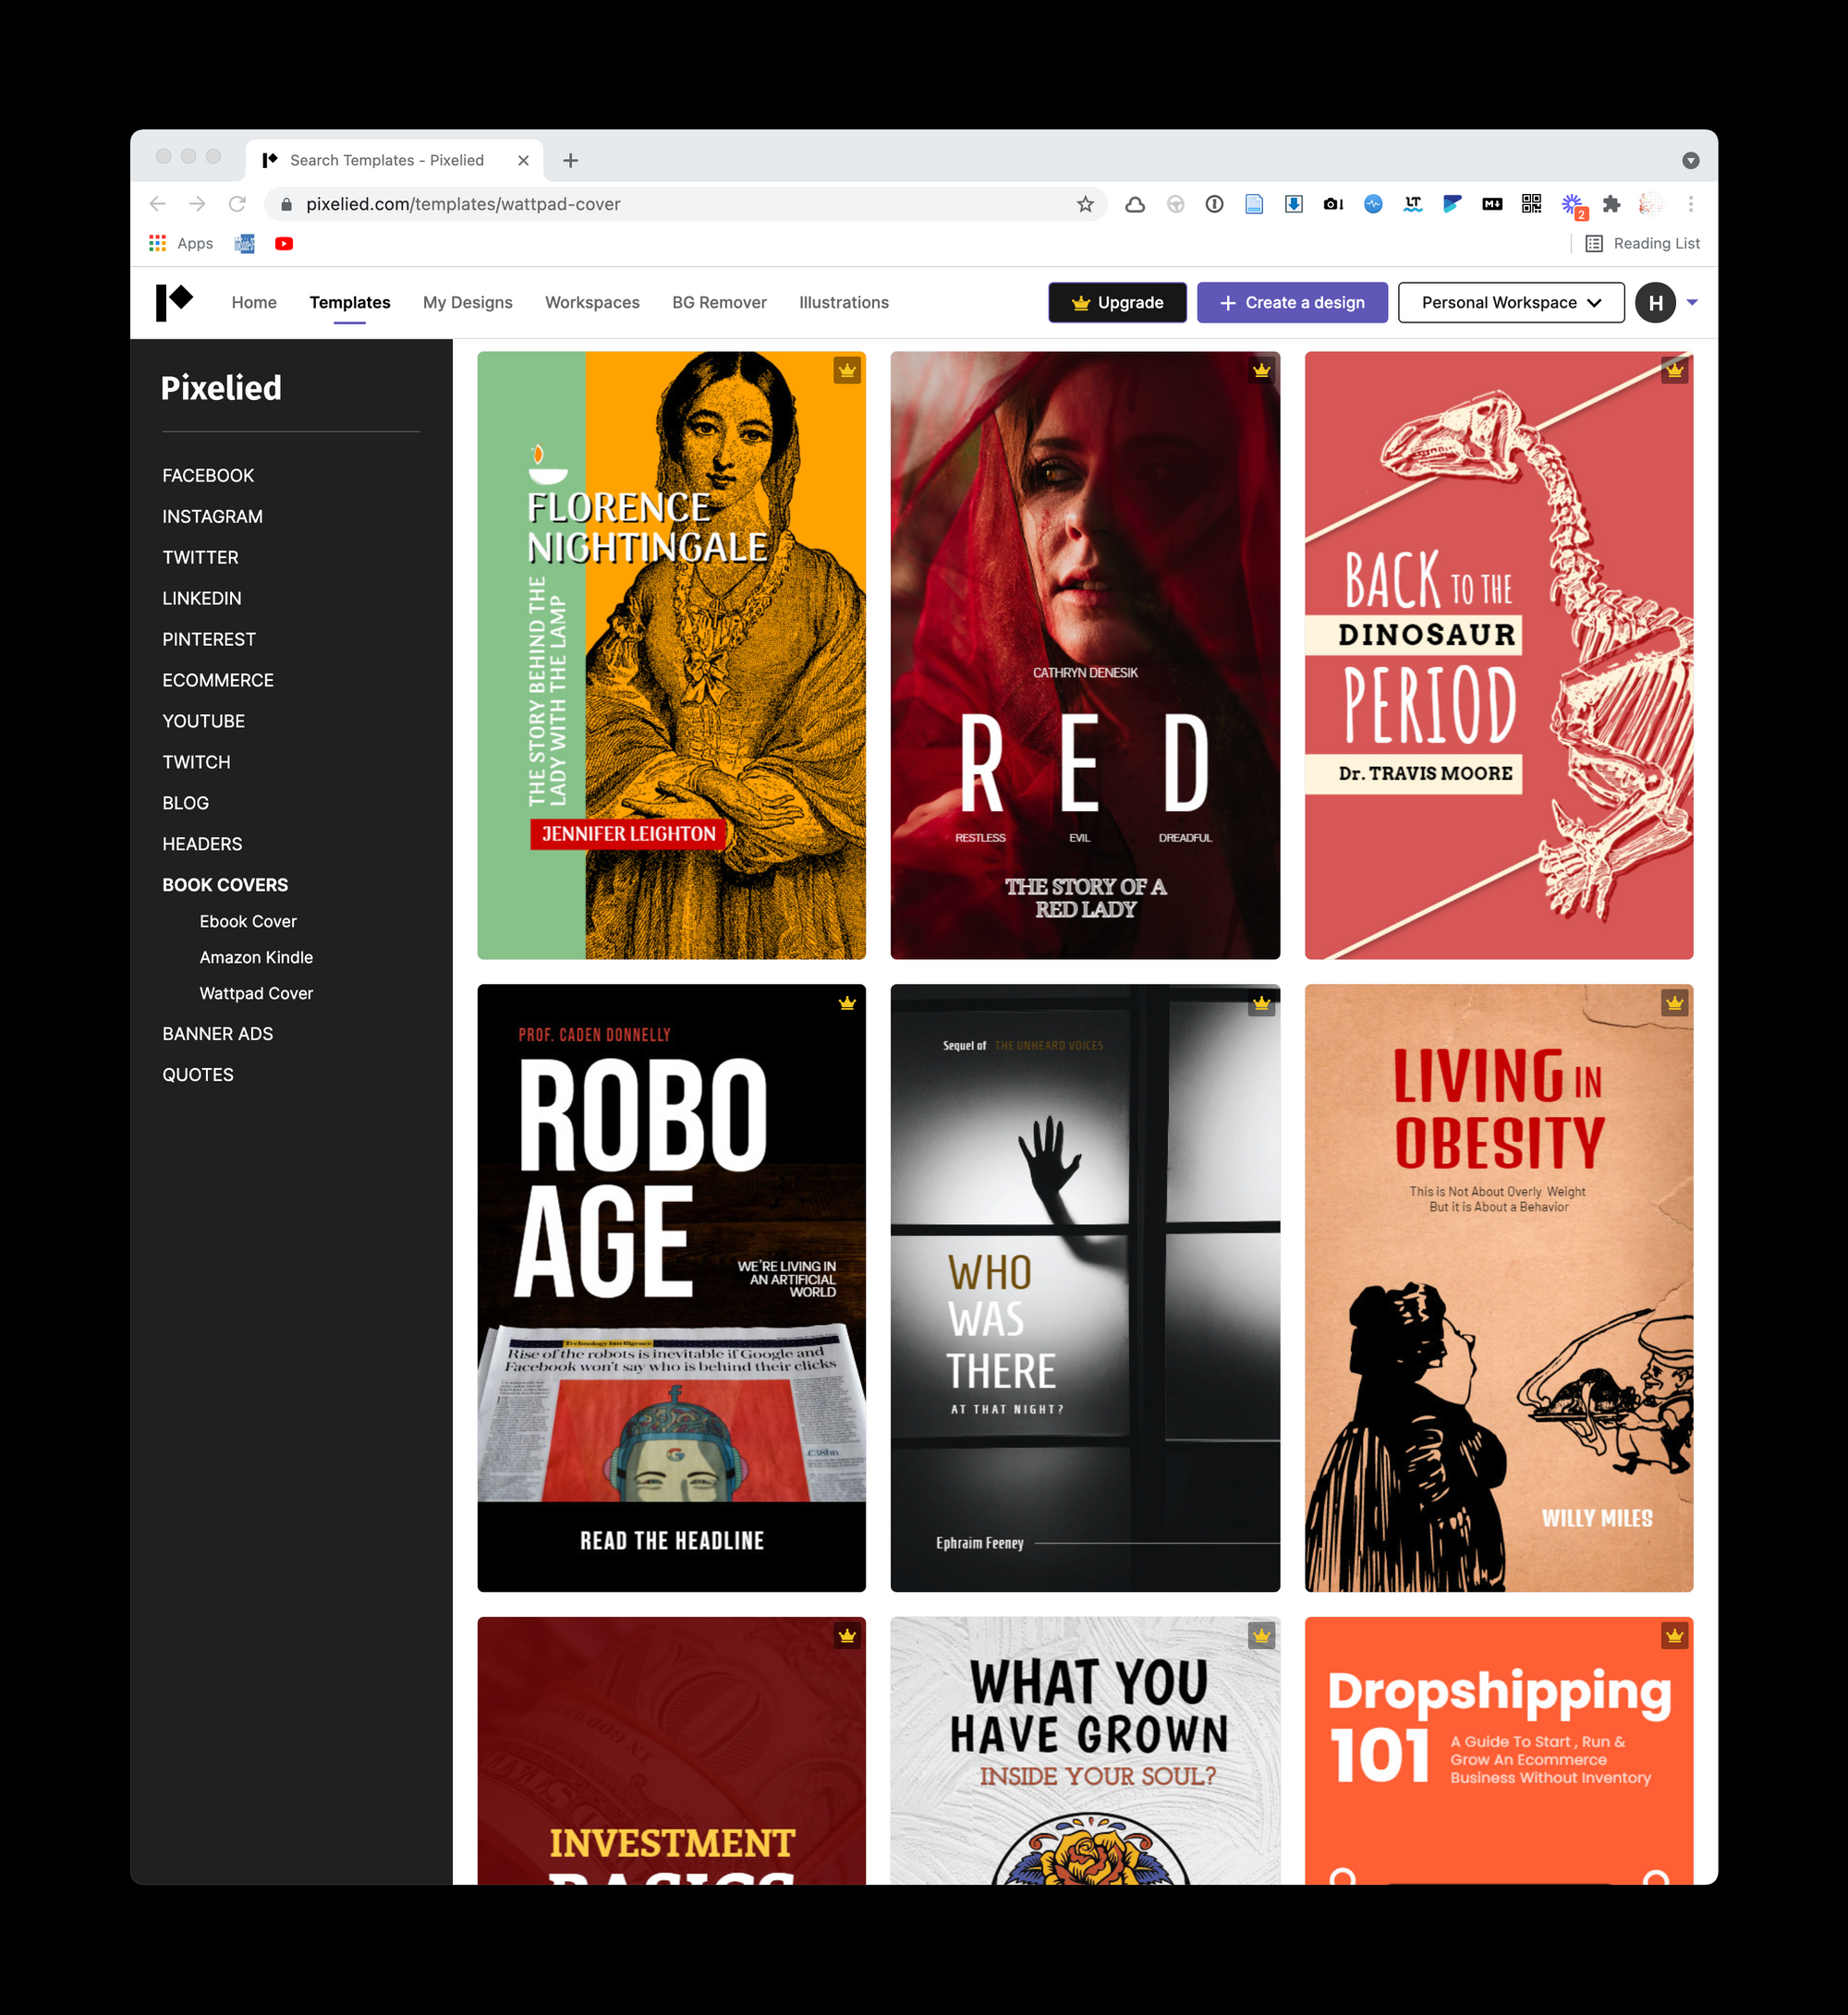Close the Search Templates - Pixelied tab
Image resolution: width=1848 pixels, height=2015 pixels.
coord(523,160)
